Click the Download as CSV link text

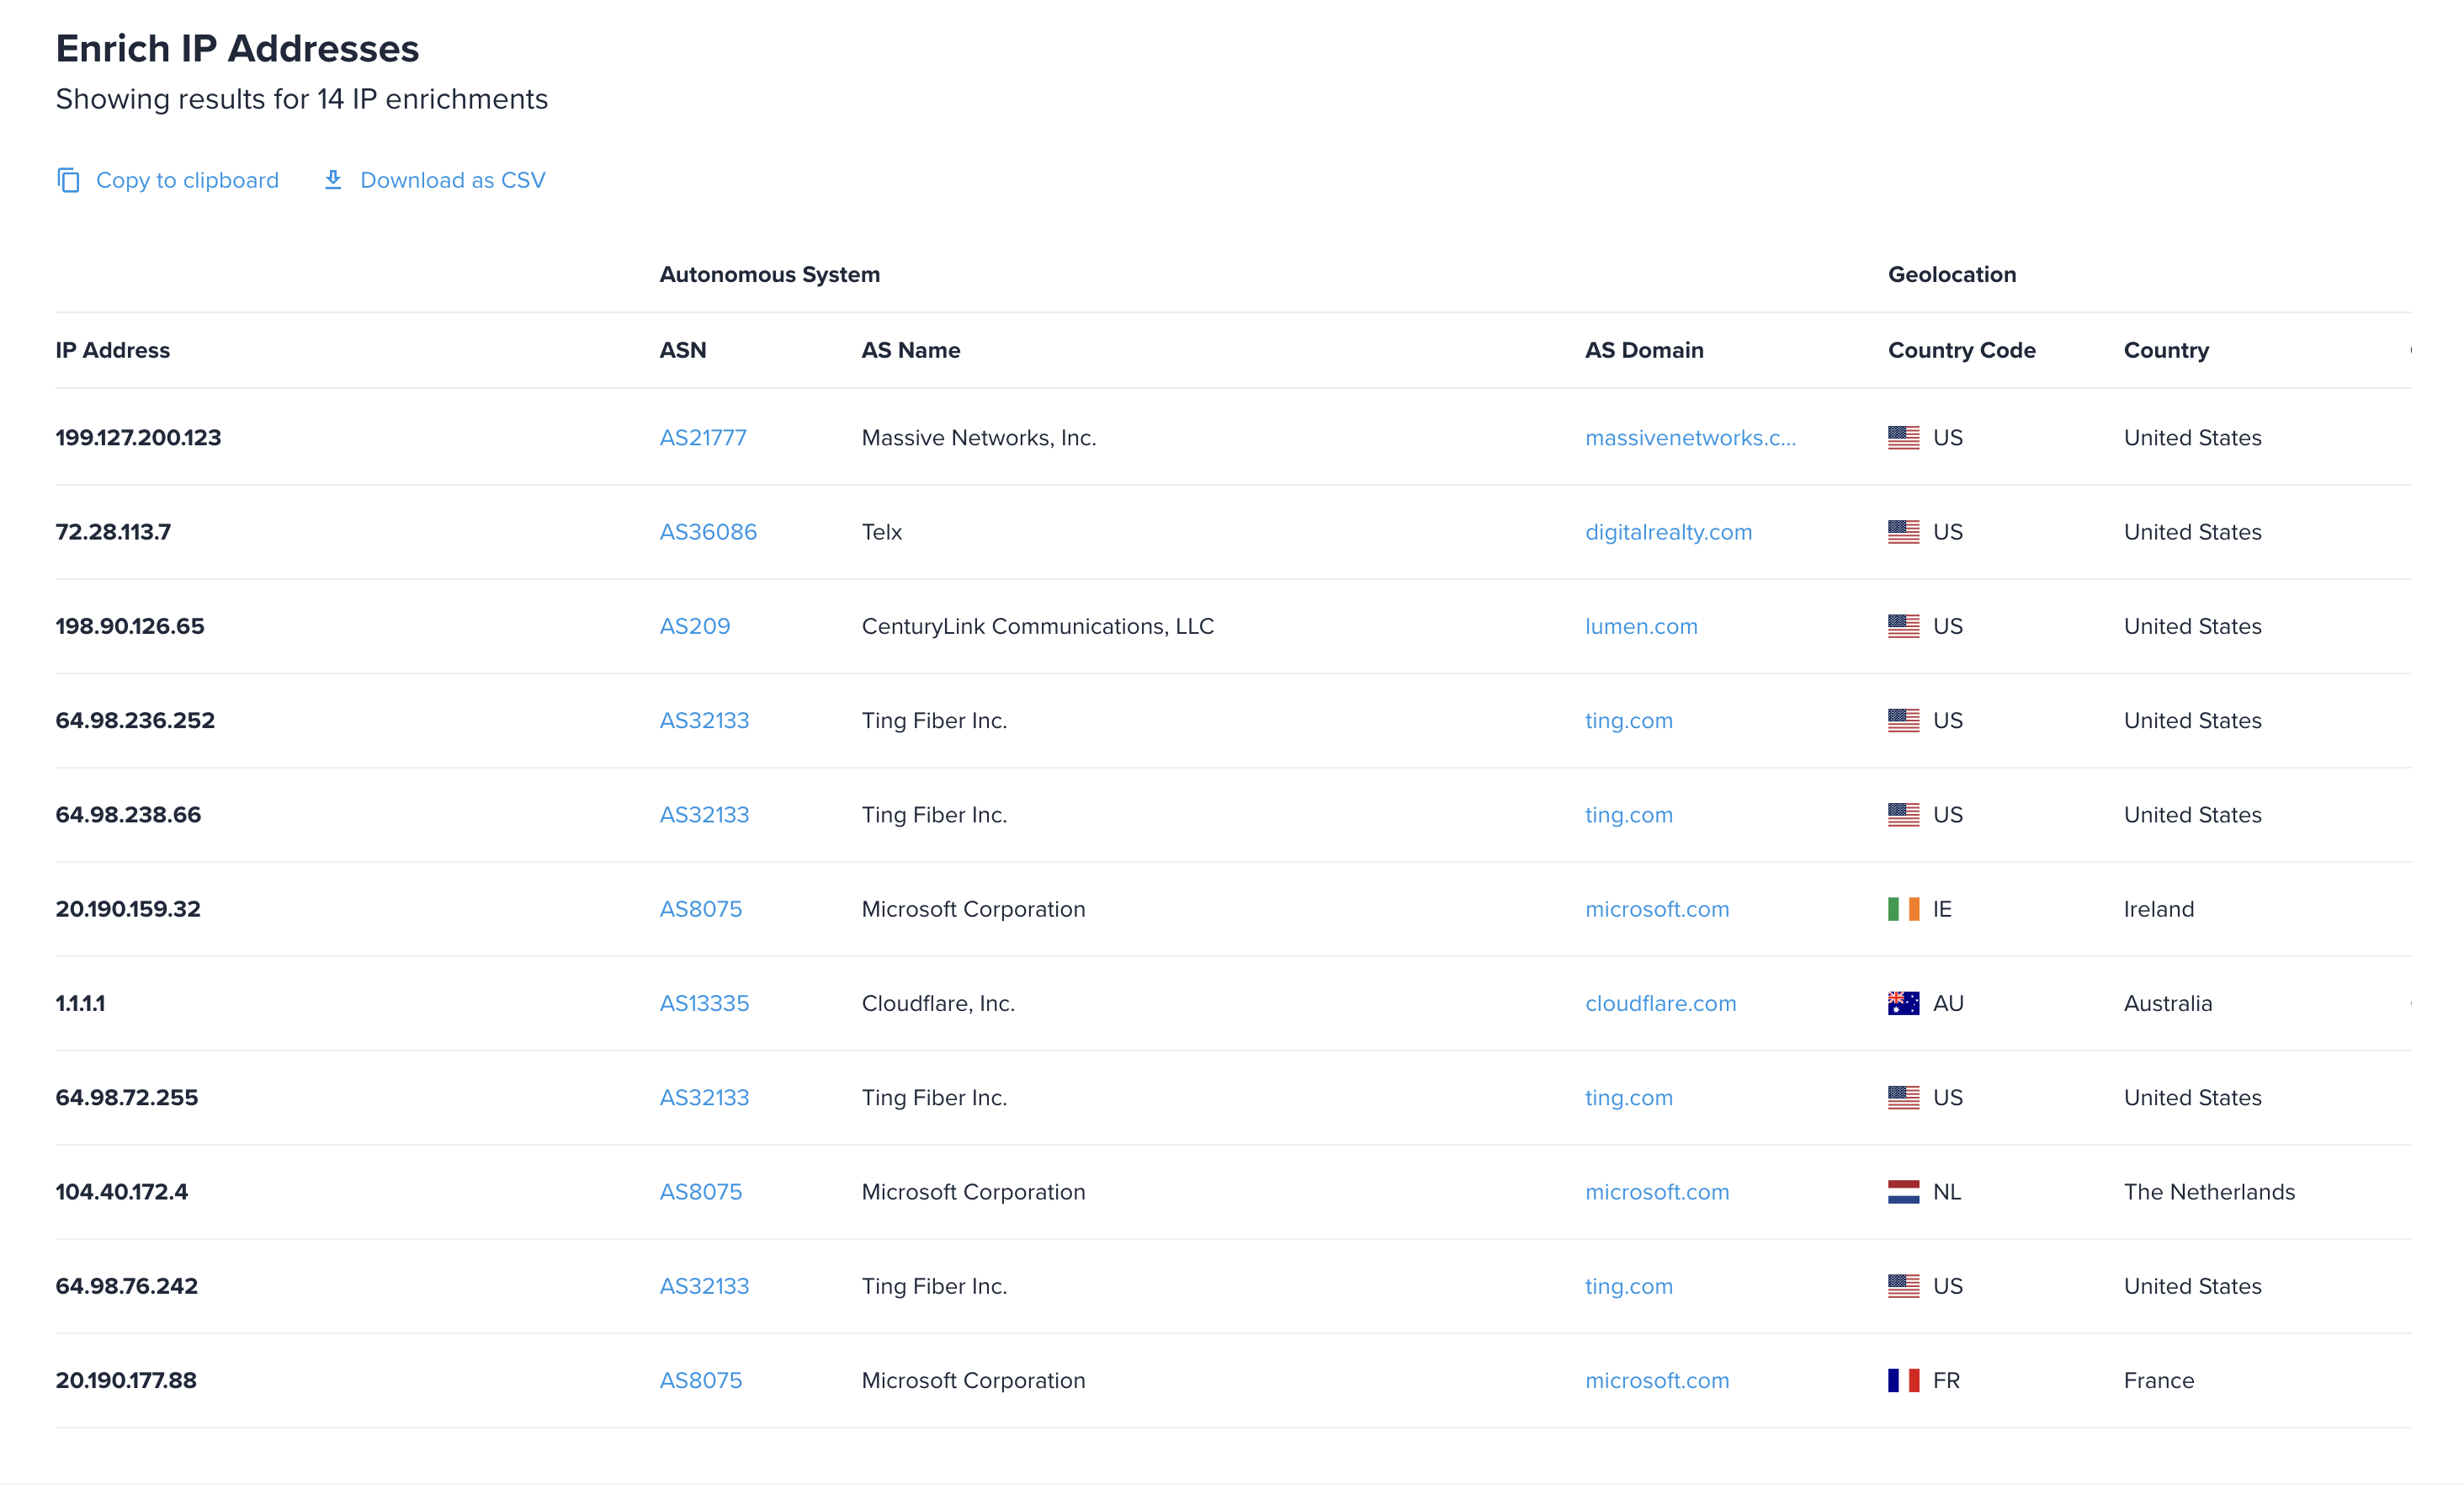453,180
